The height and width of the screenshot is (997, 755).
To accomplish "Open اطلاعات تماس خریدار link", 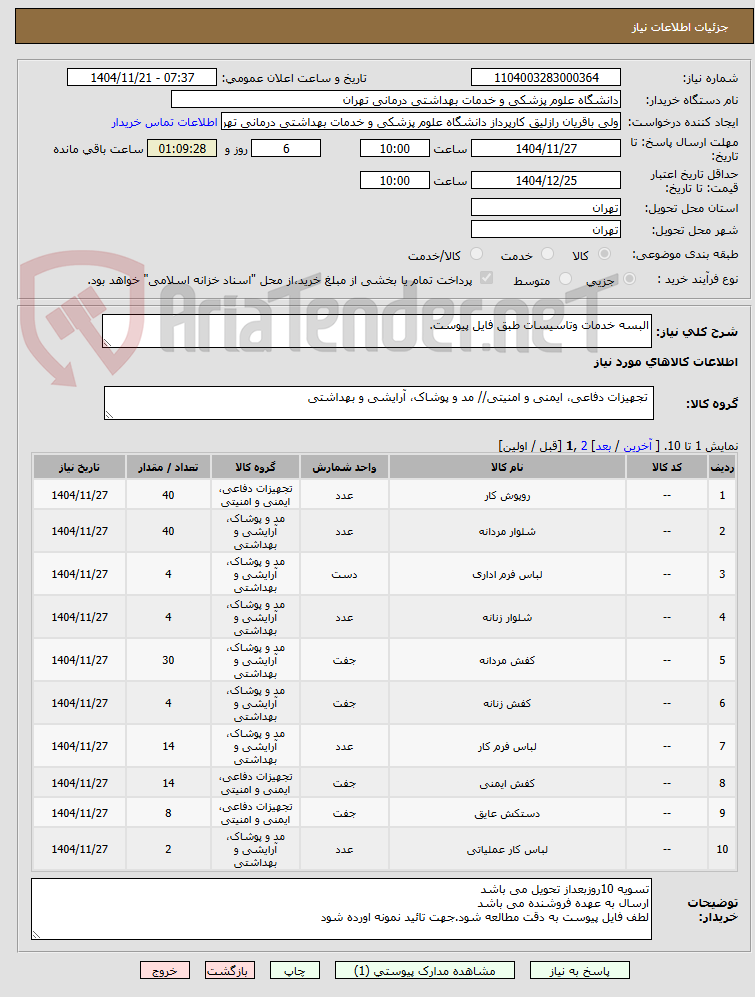I will pyautogui.click(x=164, y=122).
